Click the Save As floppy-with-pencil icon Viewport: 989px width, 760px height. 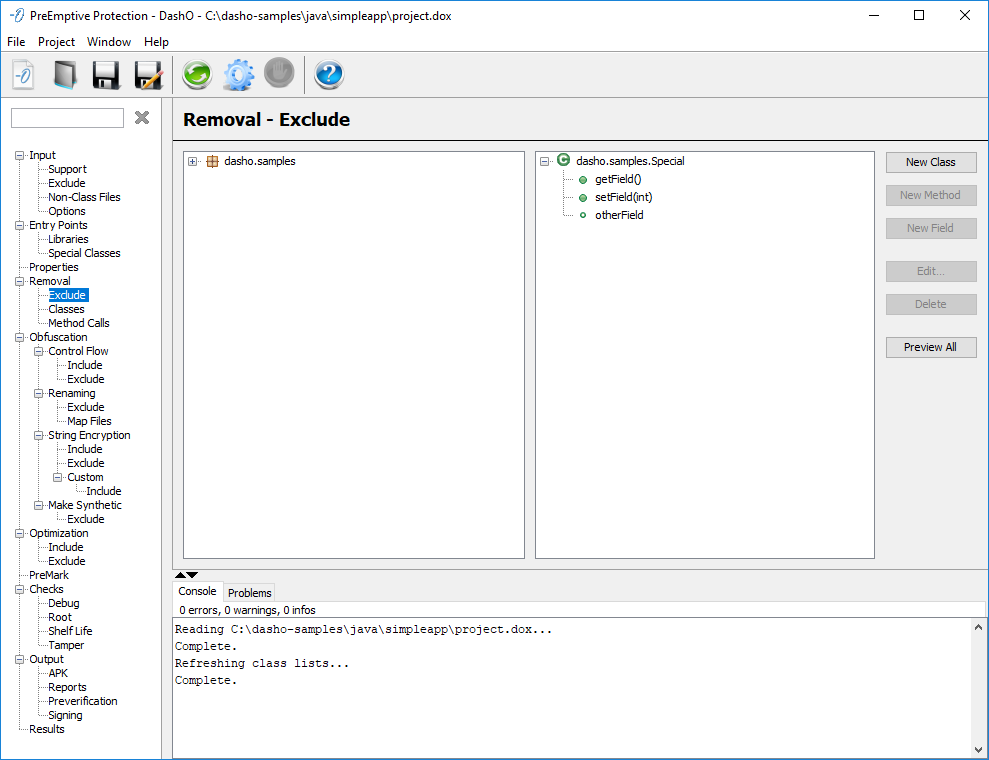click(x=148, y=75)
